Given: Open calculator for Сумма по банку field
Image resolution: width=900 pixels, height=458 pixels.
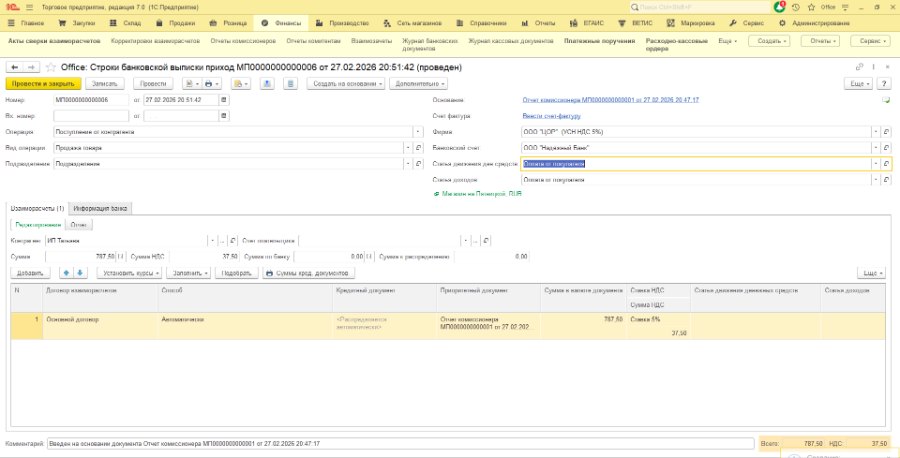Looking at the screenshot, I should click(x=368, y=257).
